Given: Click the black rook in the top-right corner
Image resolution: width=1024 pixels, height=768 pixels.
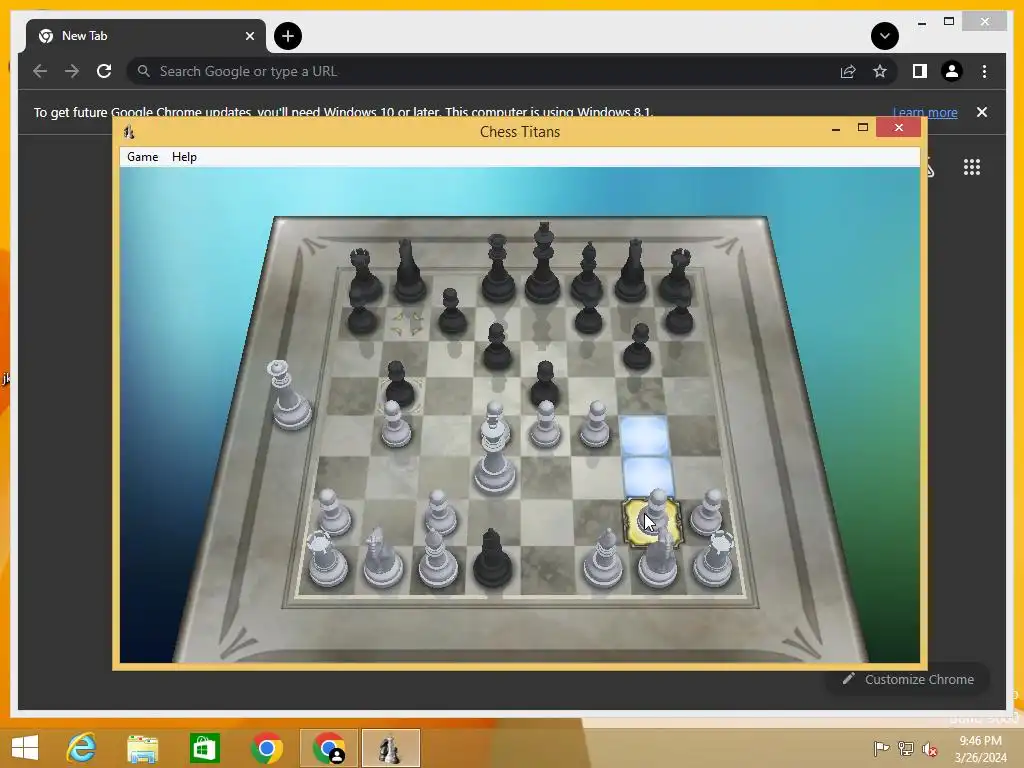Looking at the screenshot, I should [x=677, y=274].
